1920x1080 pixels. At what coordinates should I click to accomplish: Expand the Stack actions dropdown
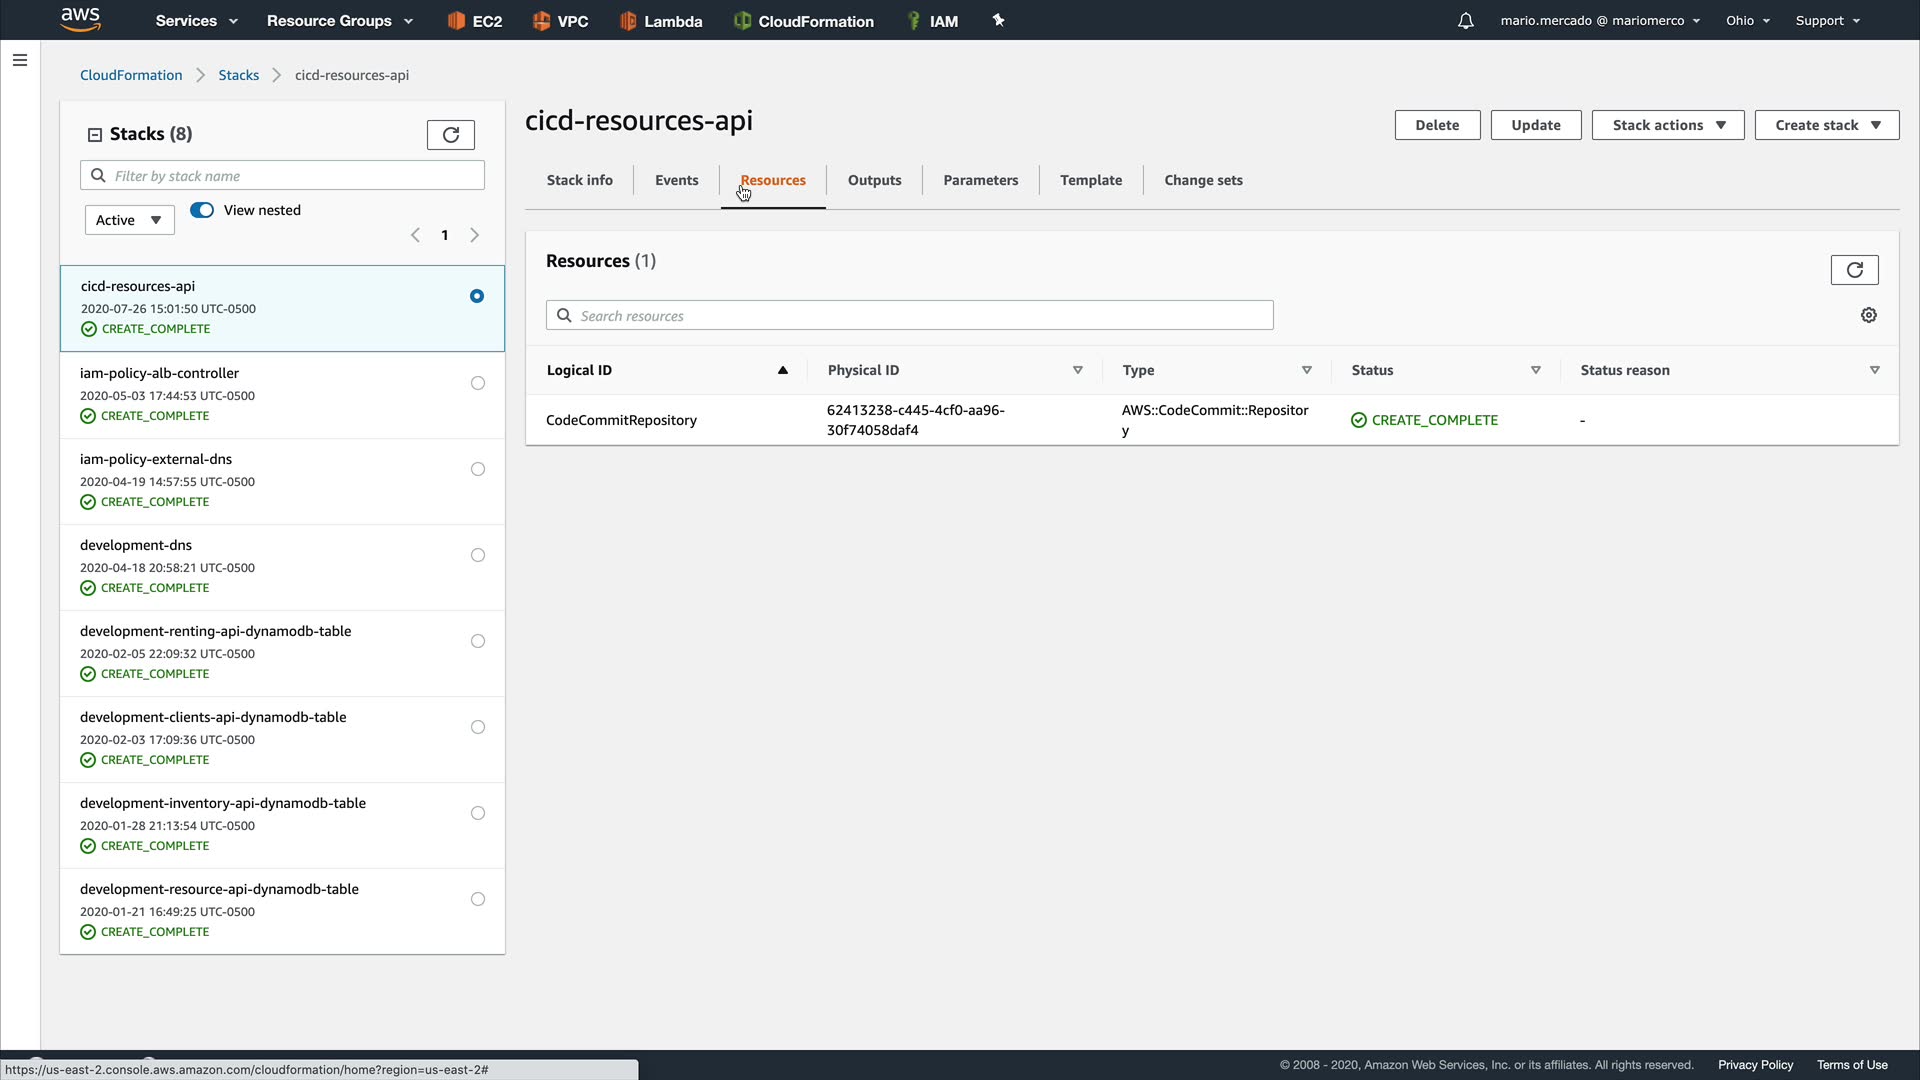pyautogui.click(x=1667, y=125)
